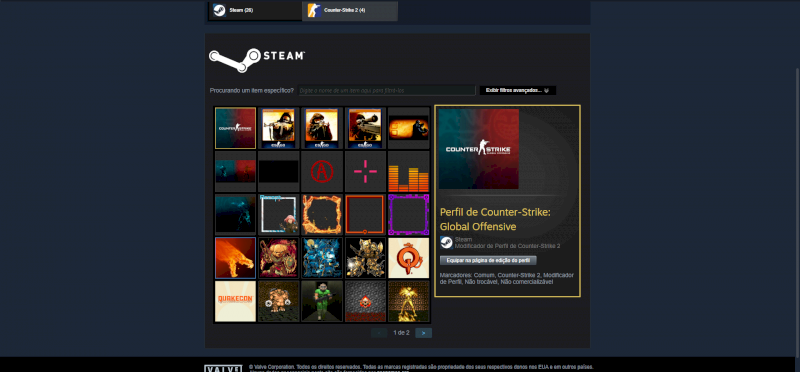800x372 pixels.
Task: Select the red anarchy 'A' emblem item
Action: tap(322, 171)
